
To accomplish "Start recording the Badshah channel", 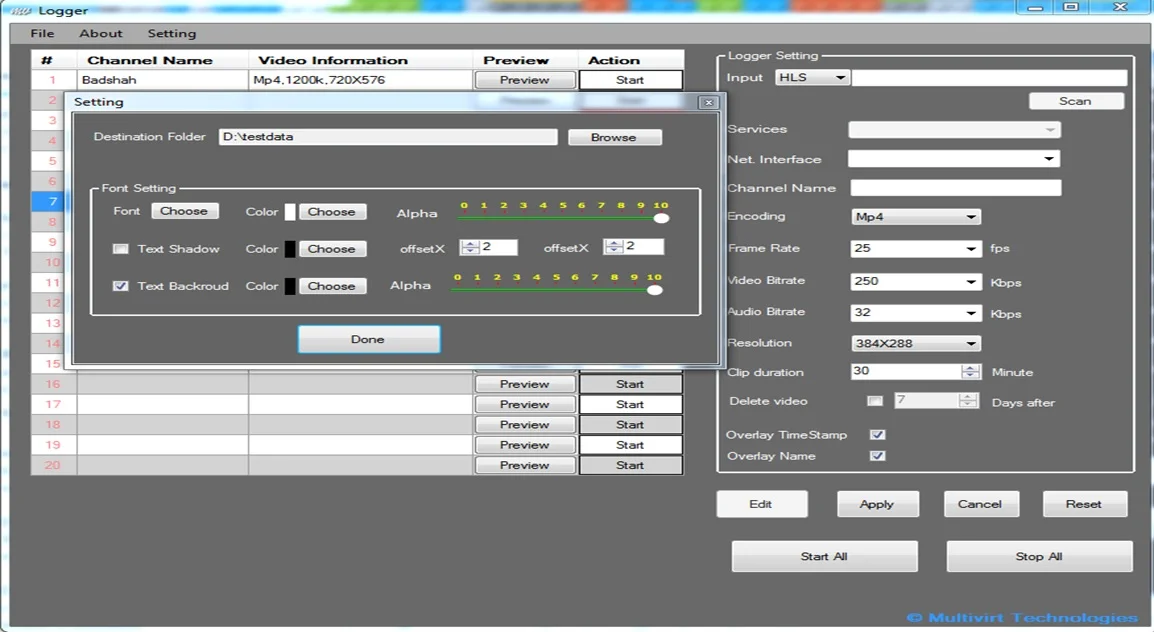I will [x=630, y=79].
